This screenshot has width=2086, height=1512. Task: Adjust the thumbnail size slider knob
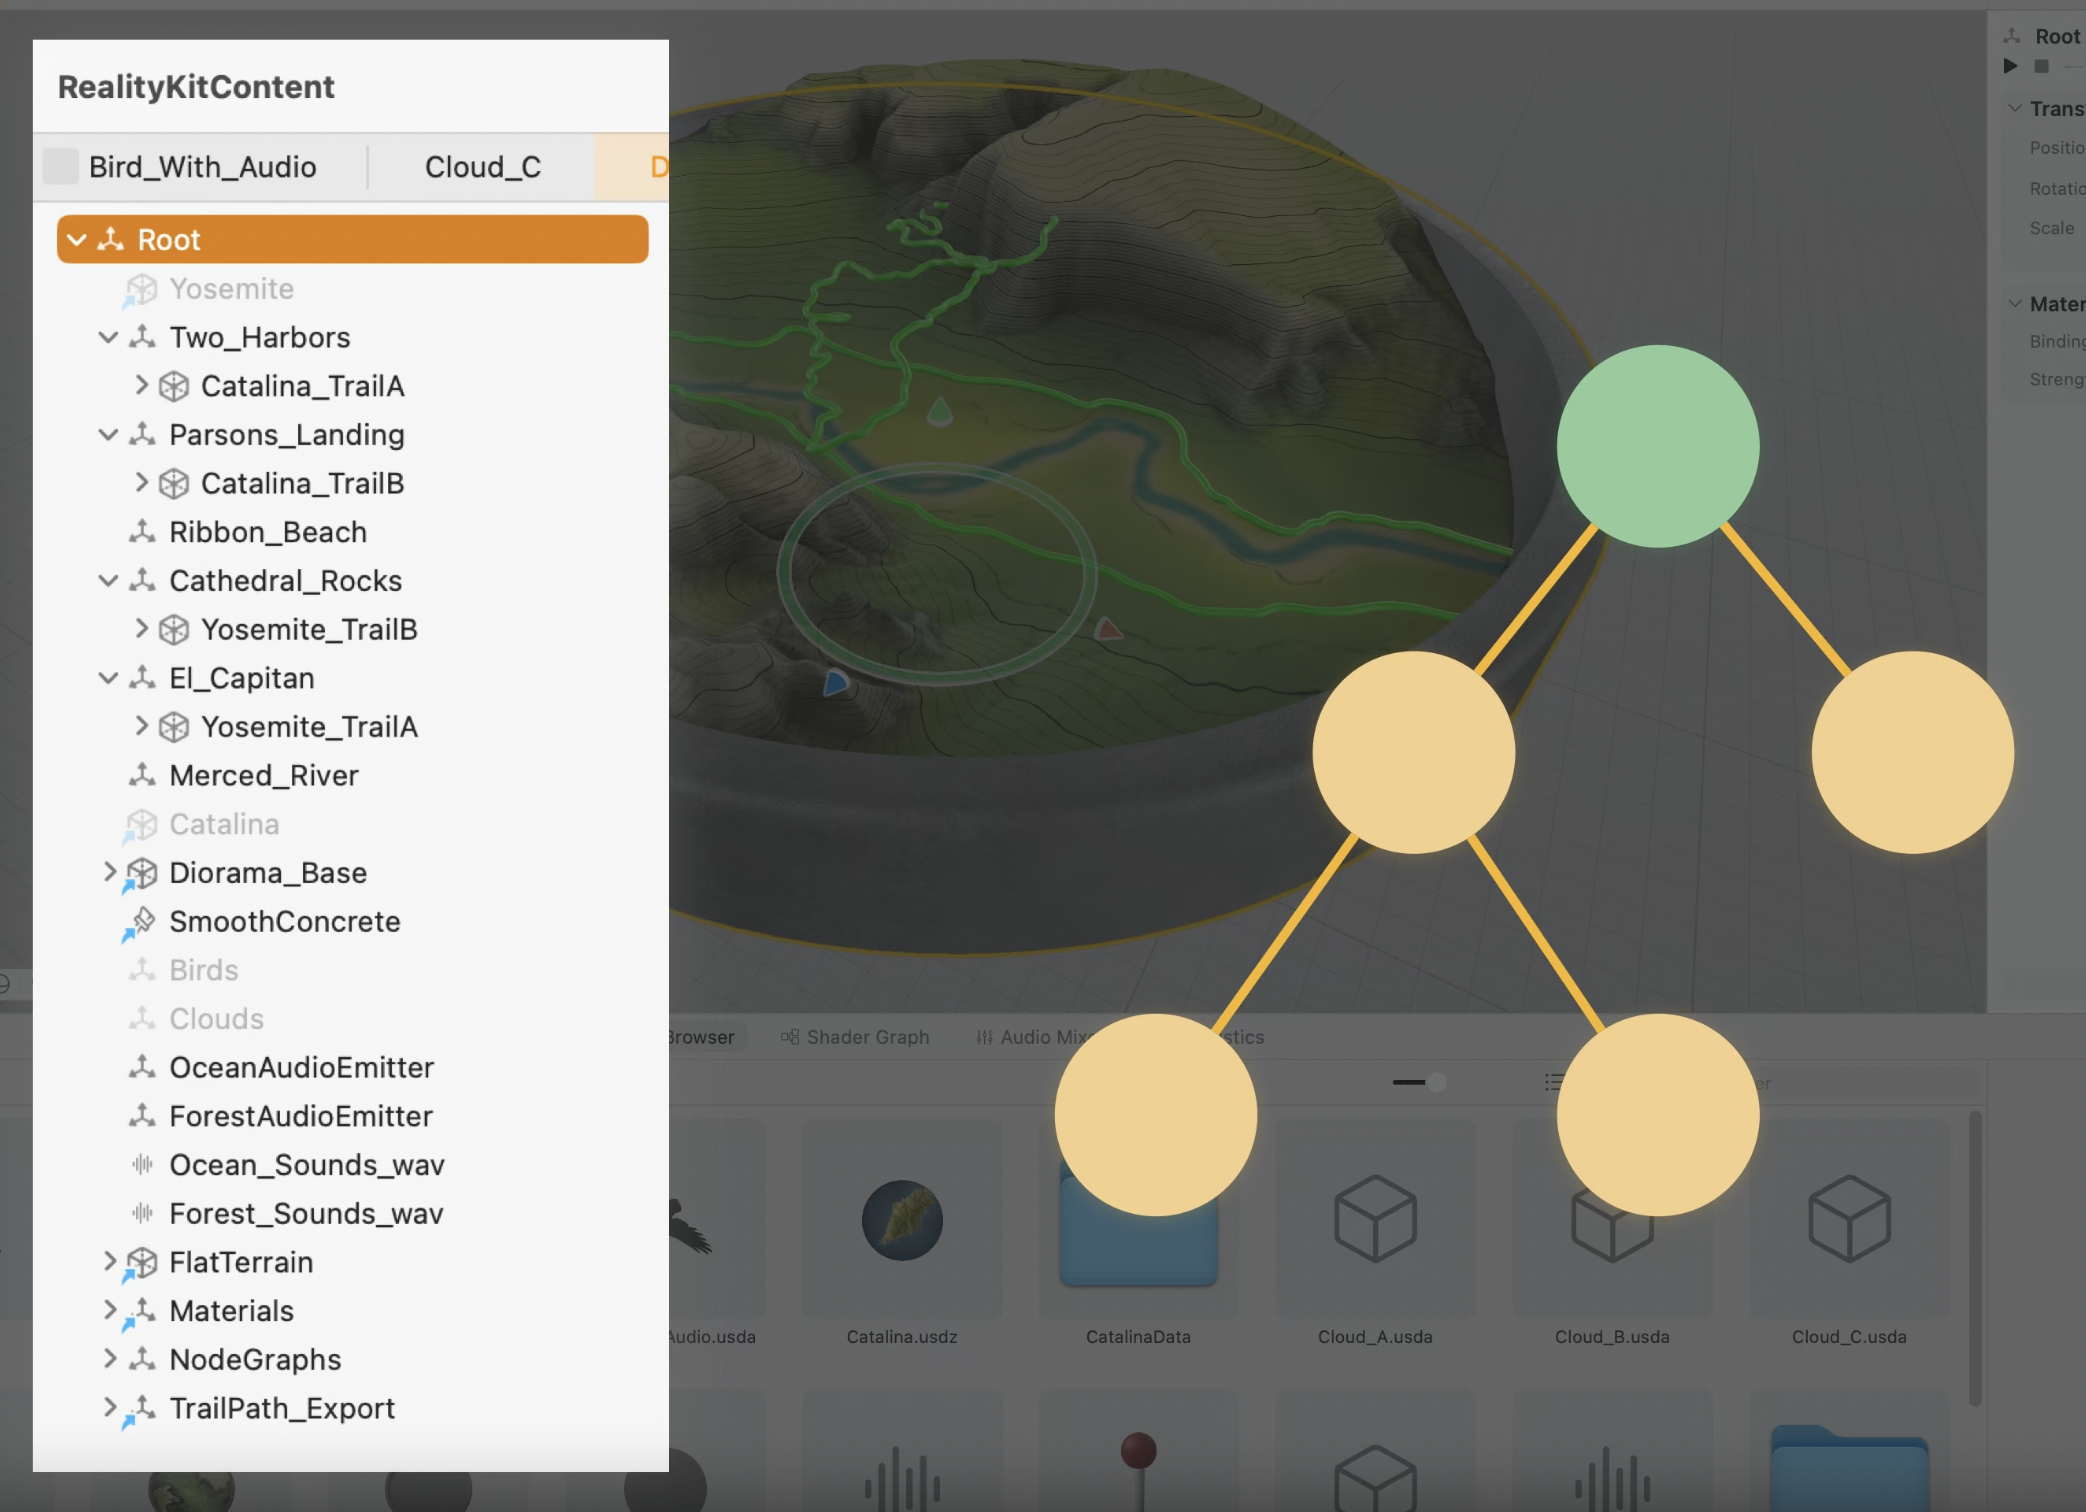(1436, 1082)
